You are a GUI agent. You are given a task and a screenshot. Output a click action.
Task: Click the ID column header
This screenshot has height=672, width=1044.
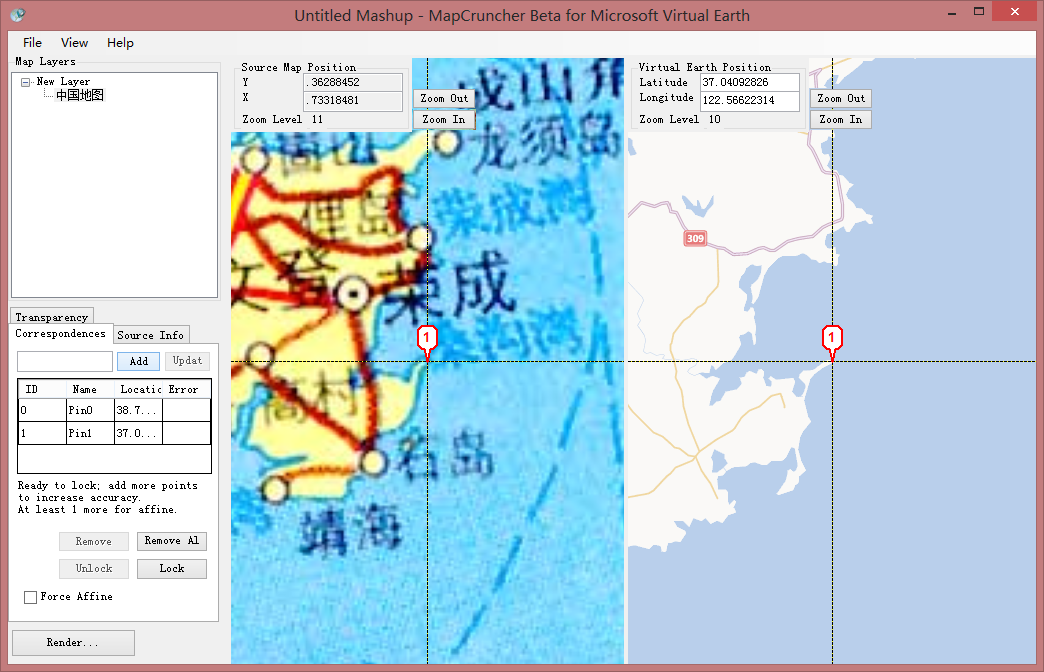coord(43,390)
